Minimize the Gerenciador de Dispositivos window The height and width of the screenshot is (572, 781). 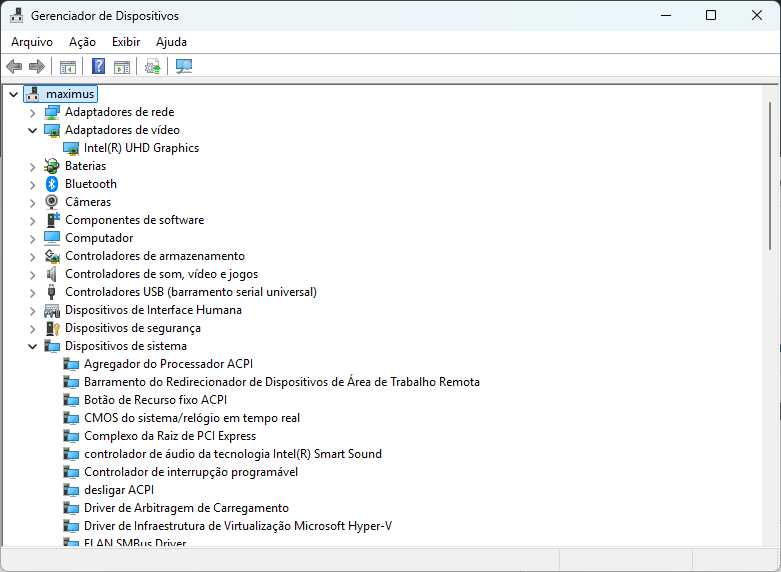point(666,15)
